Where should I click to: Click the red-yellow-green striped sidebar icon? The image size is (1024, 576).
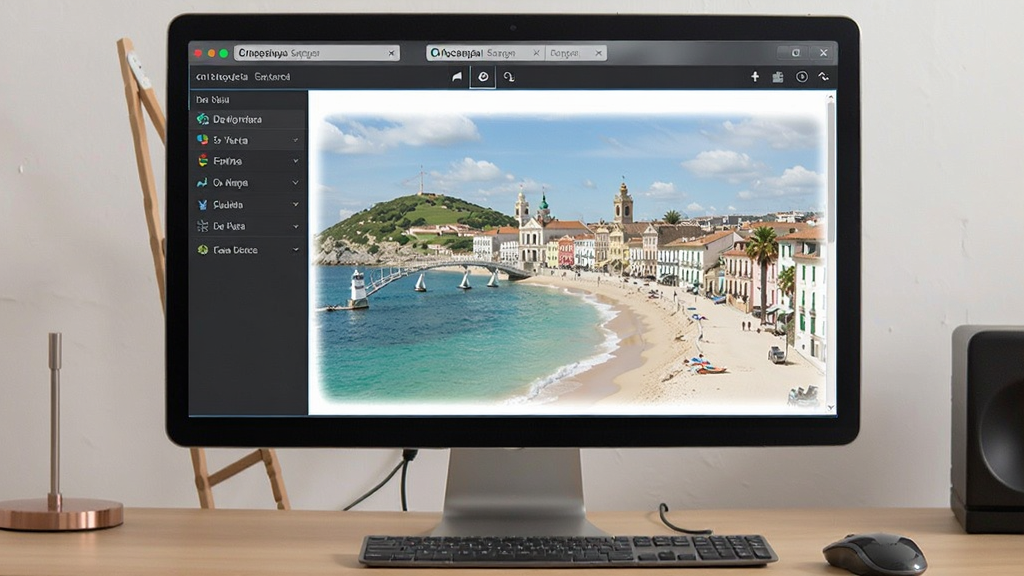(203, 161)
